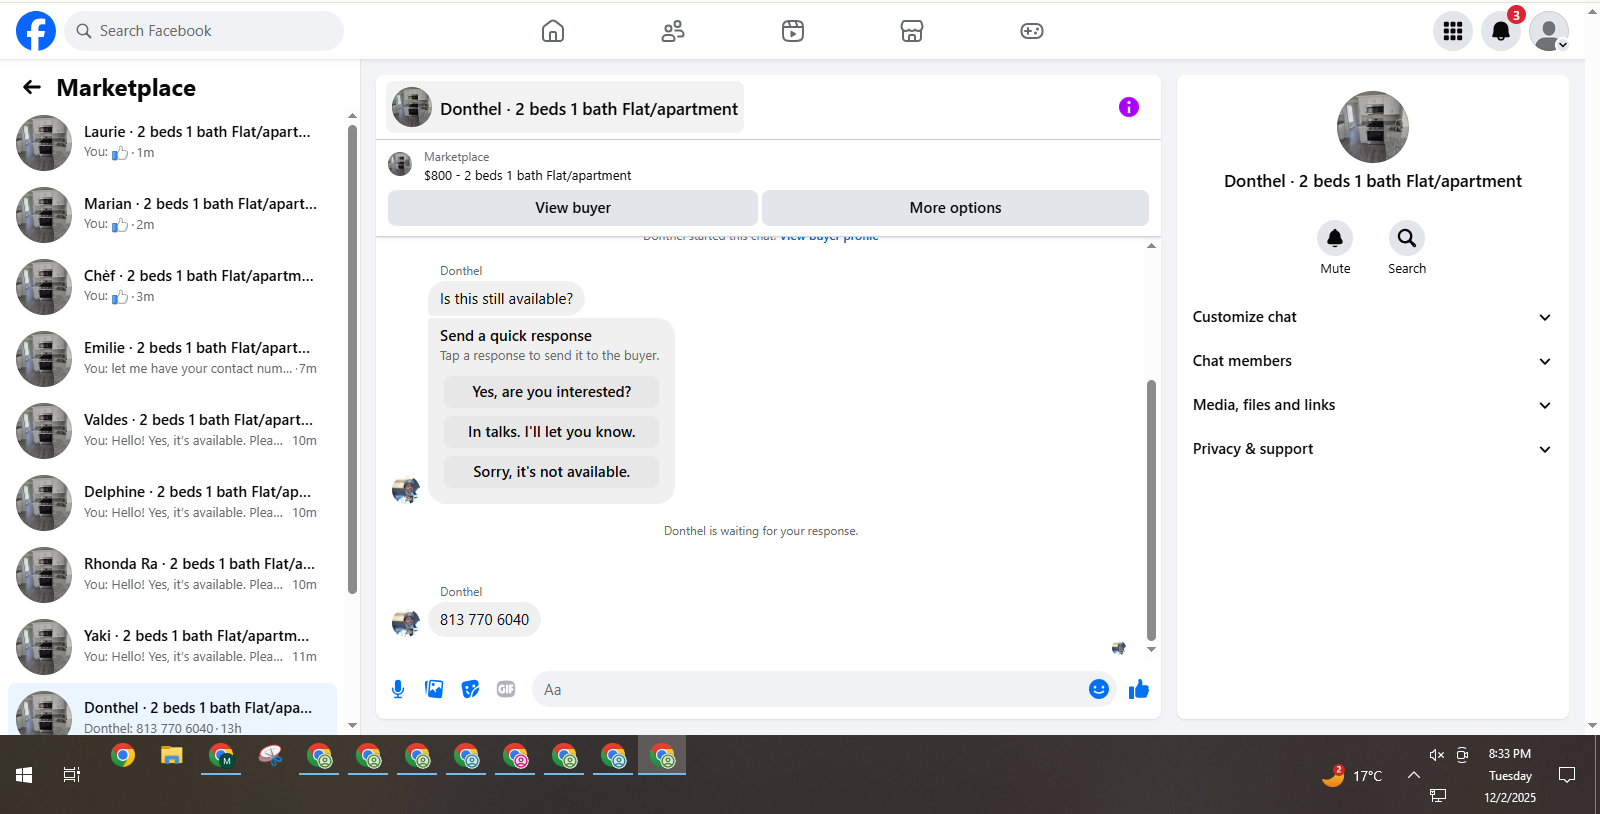Open the Laurie conversation
This screenshot has width=1600, height=814.
172,143
